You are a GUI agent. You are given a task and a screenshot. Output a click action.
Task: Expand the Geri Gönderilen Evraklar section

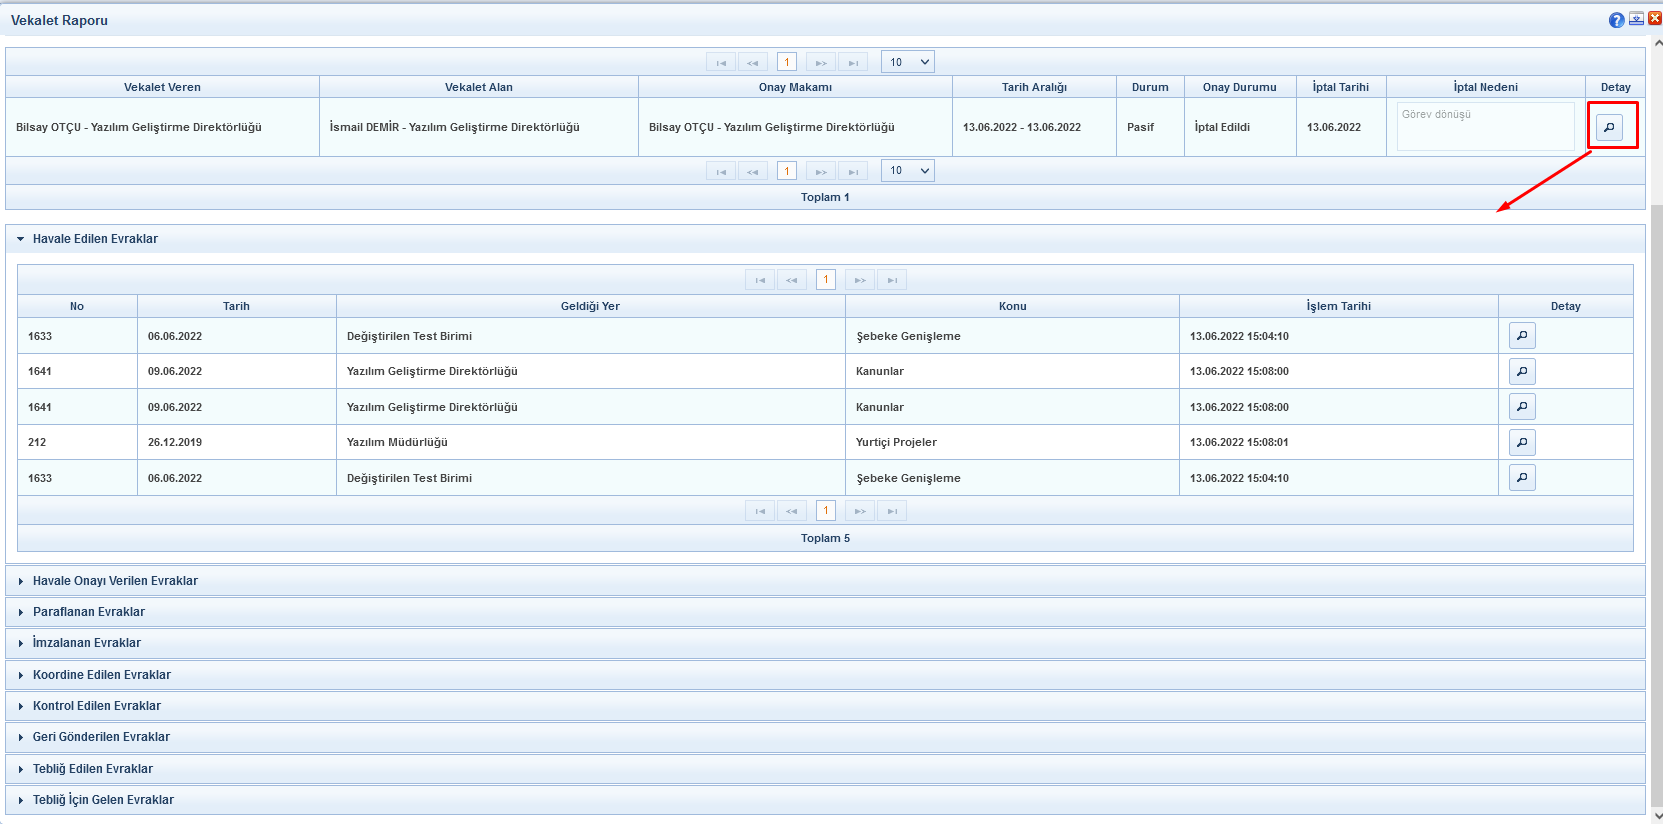tap(101, 737)
